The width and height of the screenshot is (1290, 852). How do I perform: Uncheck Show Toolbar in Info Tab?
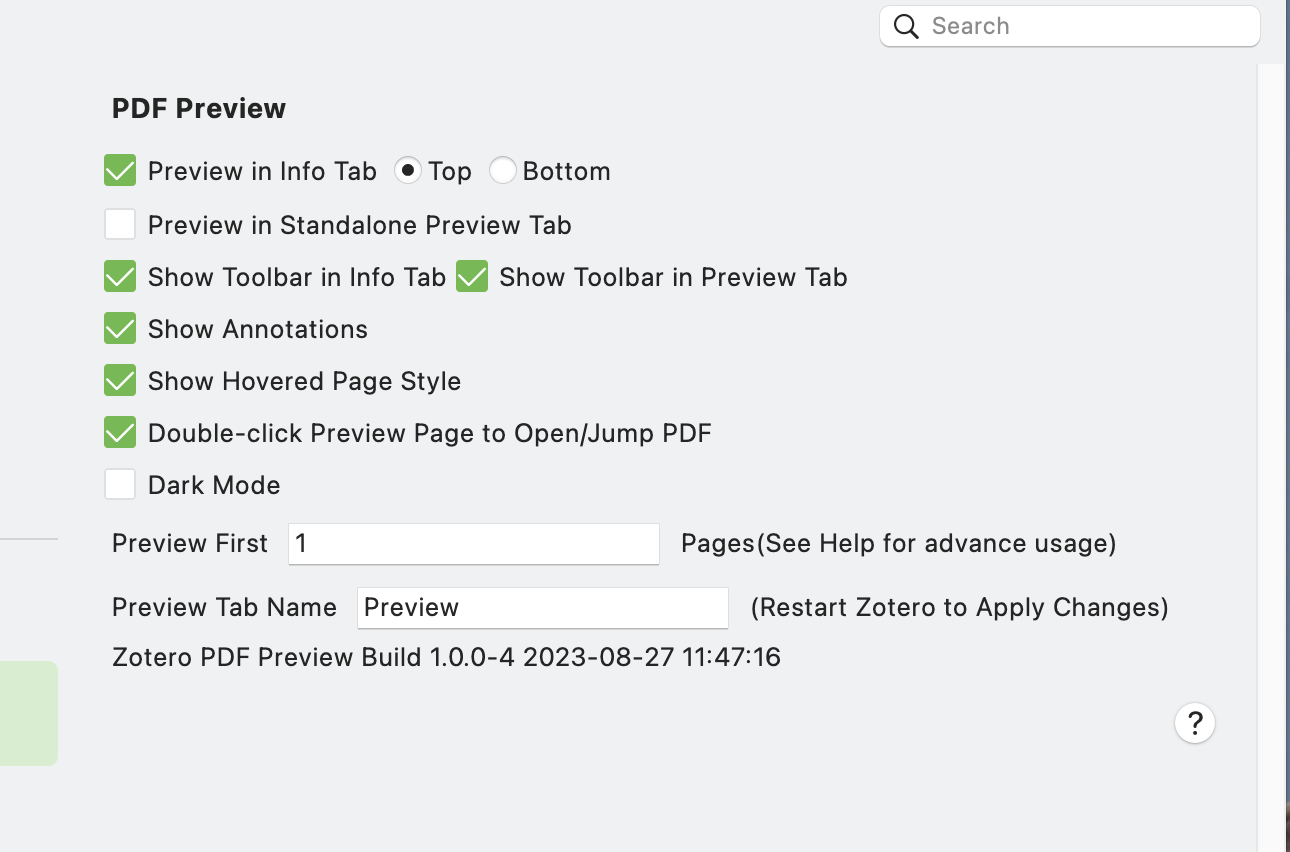119,276
